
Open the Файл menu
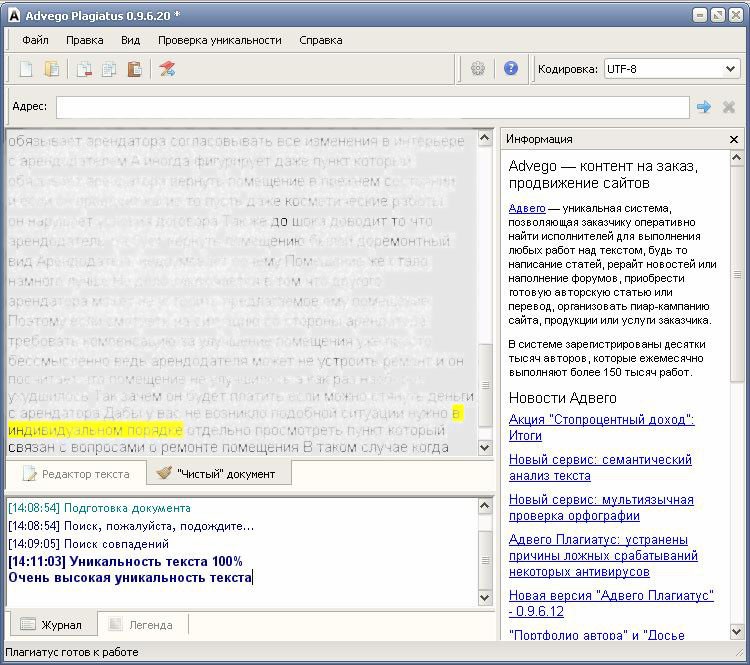coord(35,40)
